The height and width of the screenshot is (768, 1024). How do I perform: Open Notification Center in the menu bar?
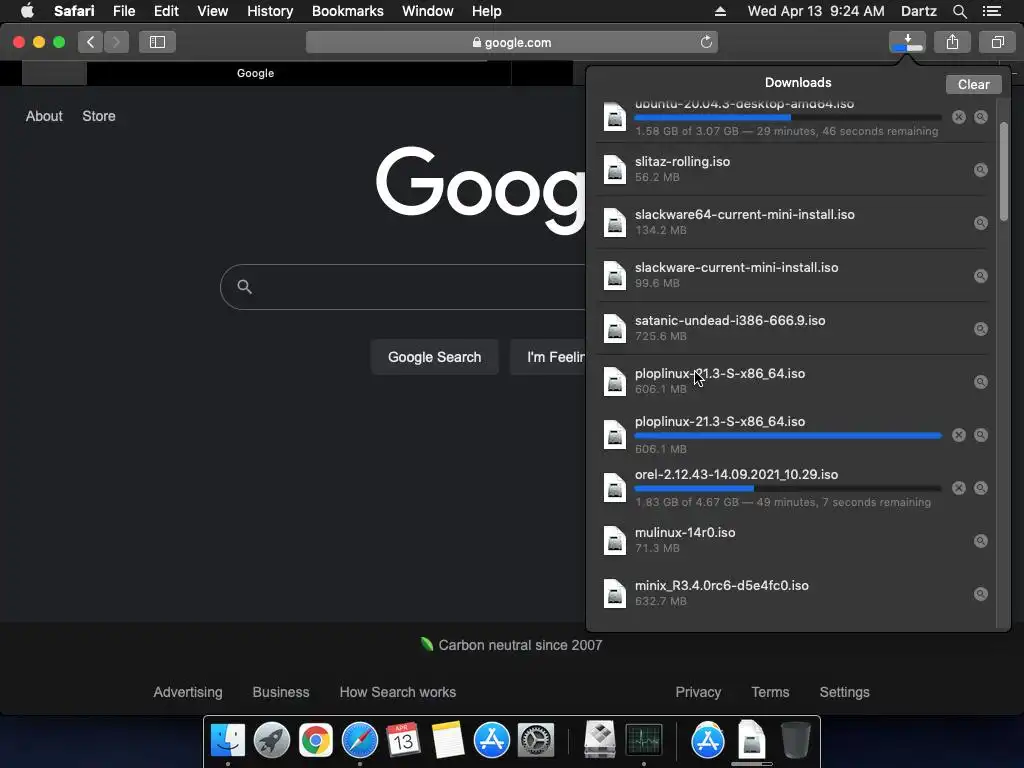[992, 11]
